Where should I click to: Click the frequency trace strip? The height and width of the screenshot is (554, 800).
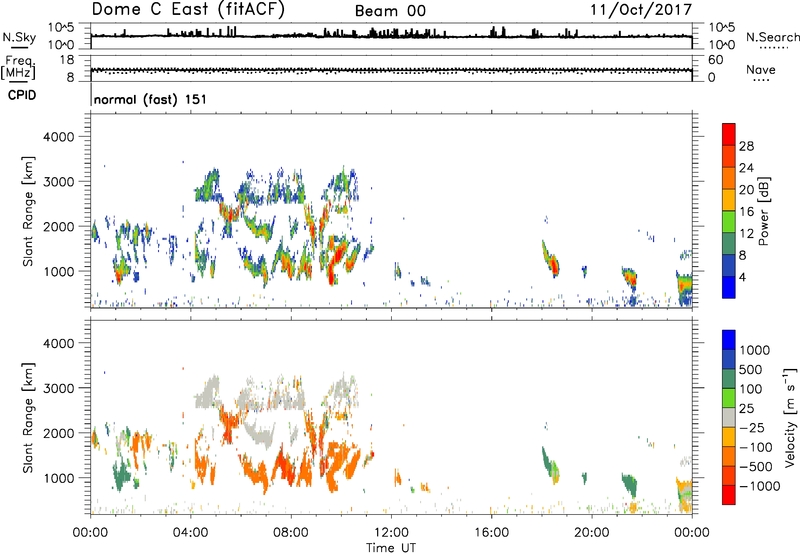coord(391,70)
